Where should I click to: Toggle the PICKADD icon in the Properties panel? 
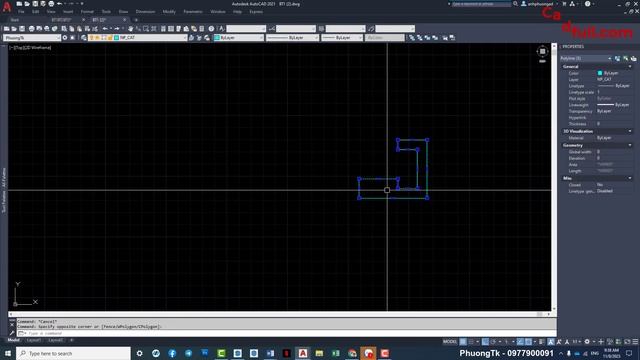coord(618,58)
